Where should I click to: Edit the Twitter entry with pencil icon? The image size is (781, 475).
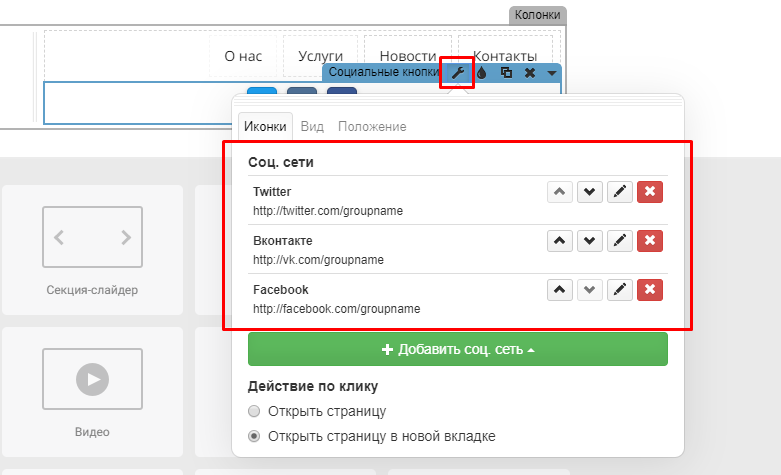point(620,192)
